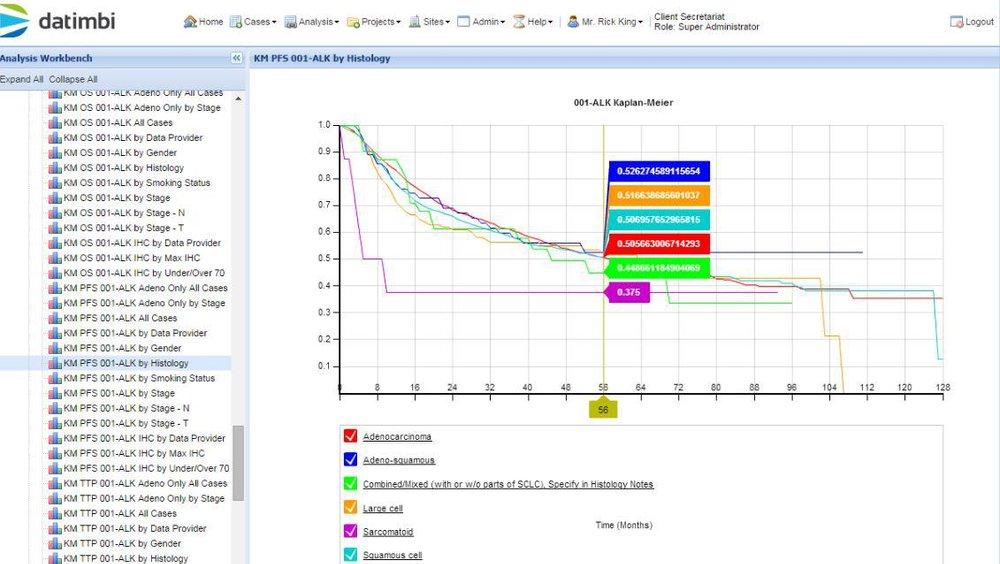Click Collapse All in the workbench
This screenshot has height=564, width=1000.
pyautogui.click(x=73, y=79)
